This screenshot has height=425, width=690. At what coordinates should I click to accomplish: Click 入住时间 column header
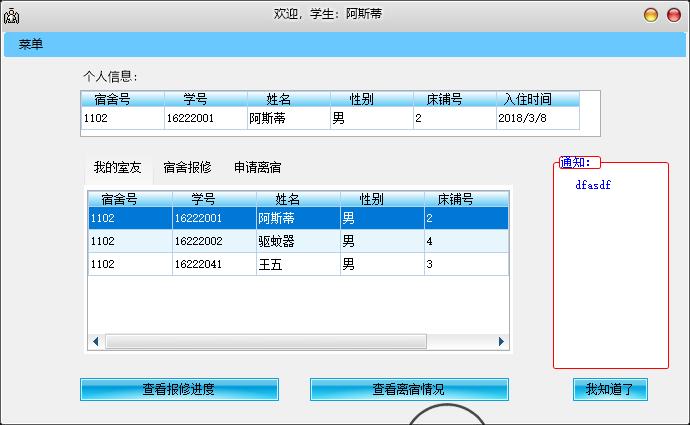click(538, 99)
